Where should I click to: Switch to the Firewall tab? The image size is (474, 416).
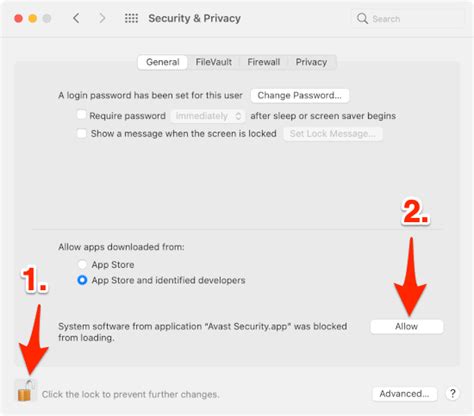264,62
